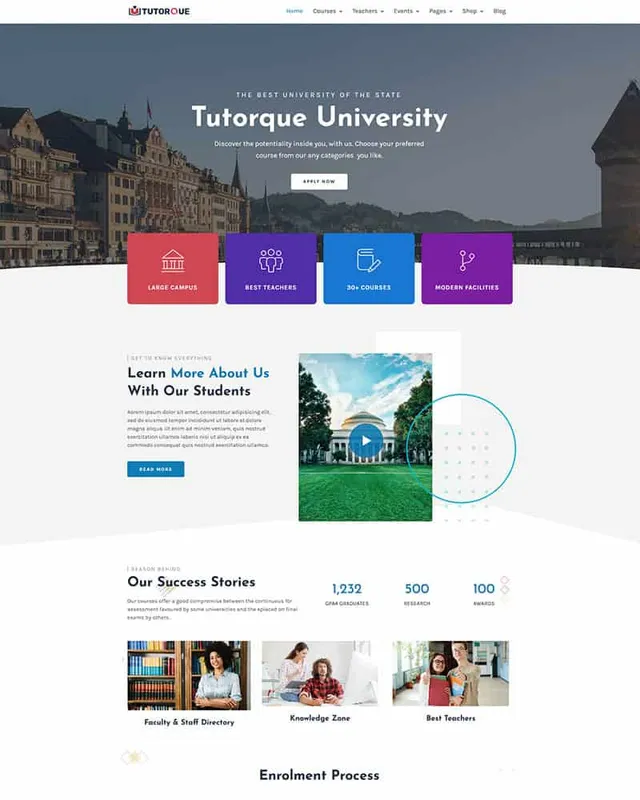Image resolution: width=640 pixels, height=800 pixels.
Task: Click the Read More button
Action: (x=156, y=469)
